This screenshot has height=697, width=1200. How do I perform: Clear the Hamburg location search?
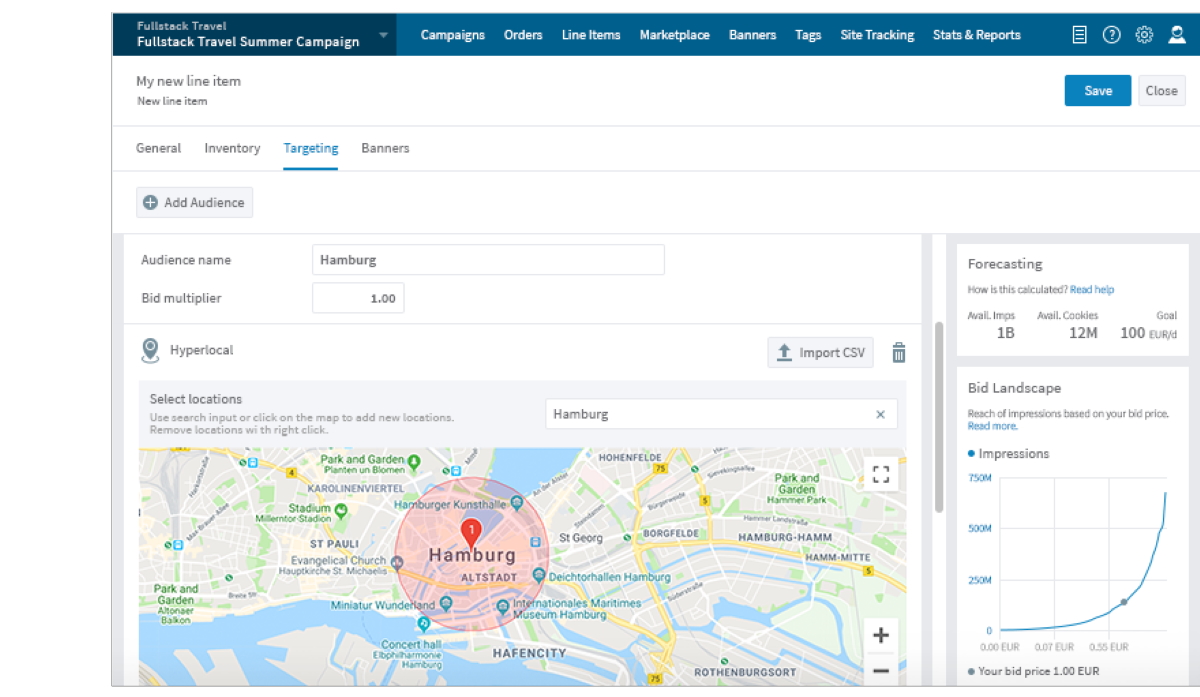(x=881, y=414)
